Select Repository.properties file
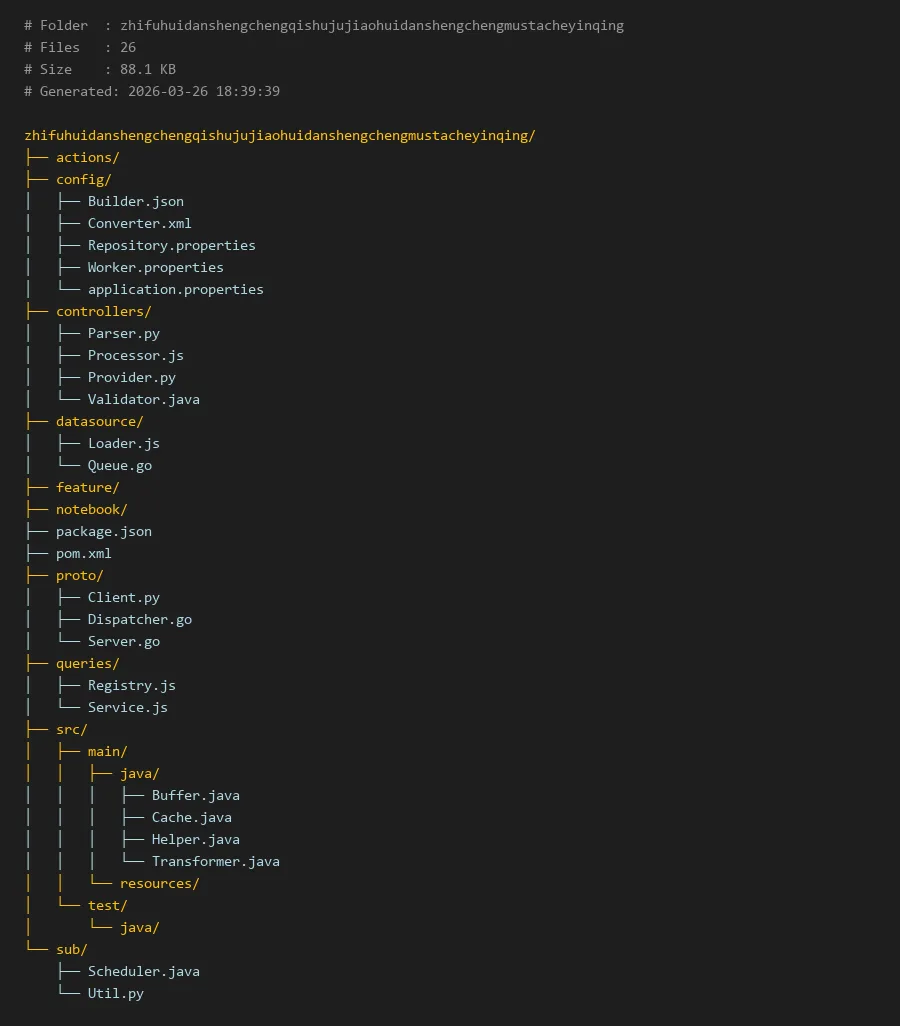Viewport: 900px width, 1026px height. point(171,245)
